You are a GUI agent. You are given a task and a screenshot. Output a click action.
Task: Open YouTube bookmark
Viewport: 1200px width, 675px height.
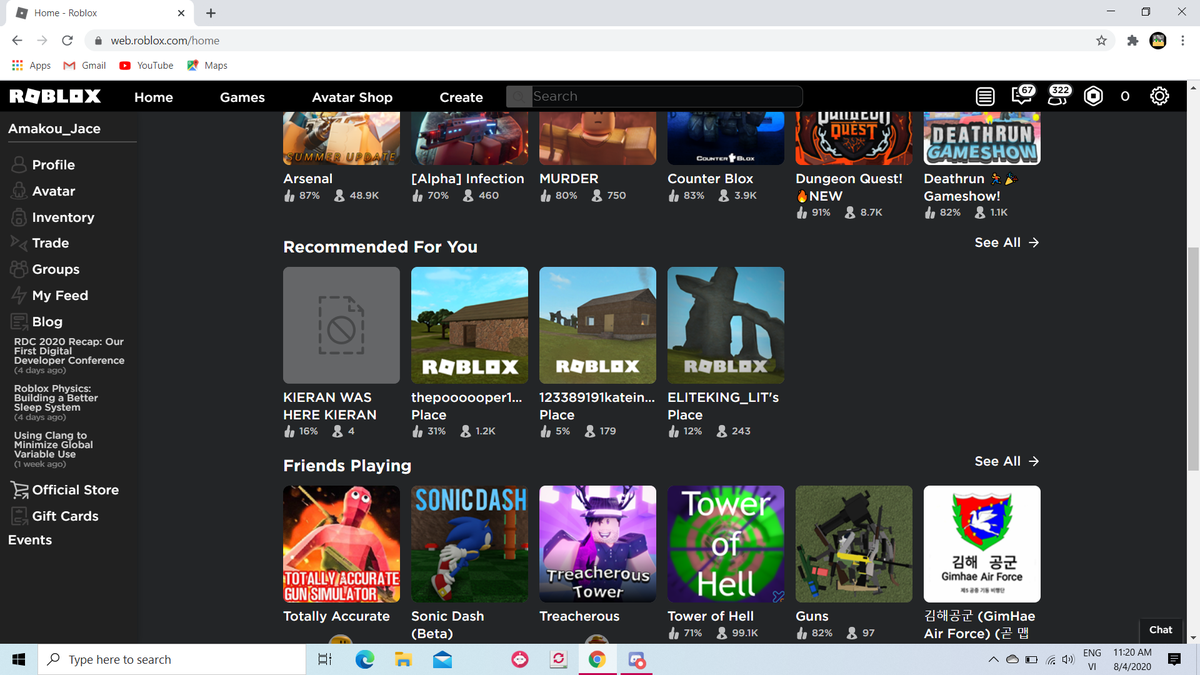[x=146, y=65]
